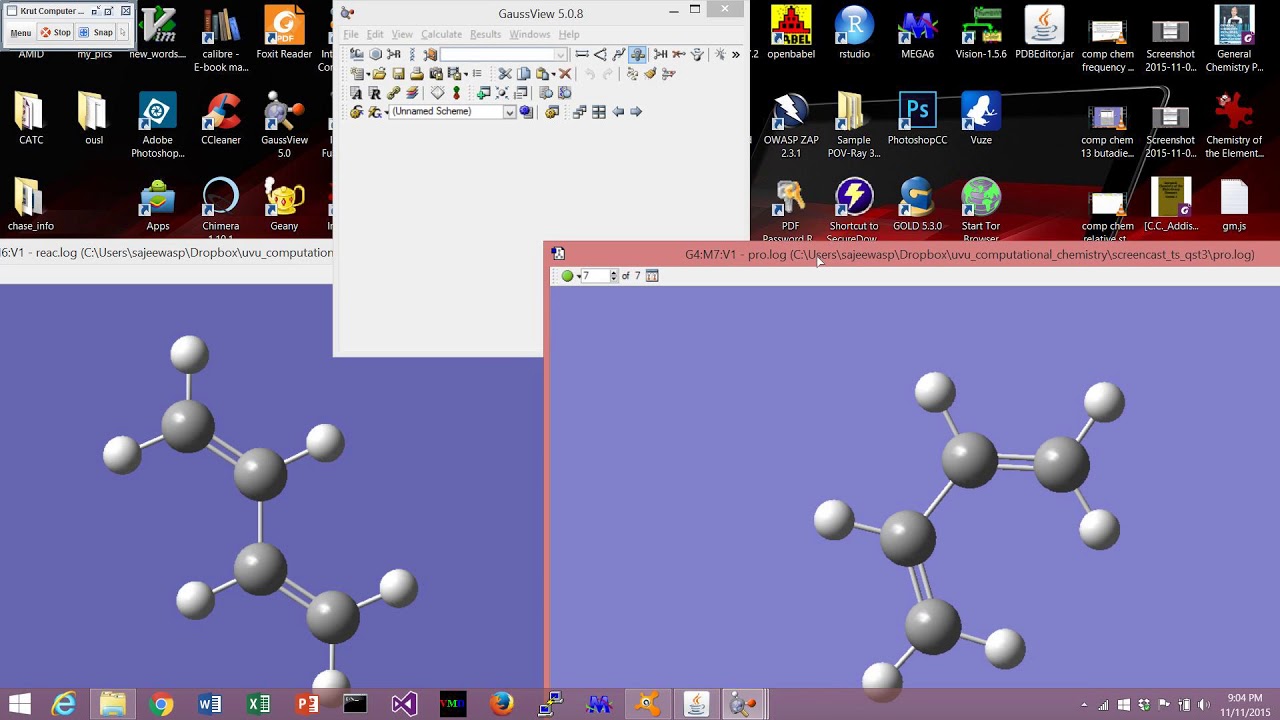Open the View menu in GaussView
This screenshot has width=1280, height=720.
click(402, 34)
